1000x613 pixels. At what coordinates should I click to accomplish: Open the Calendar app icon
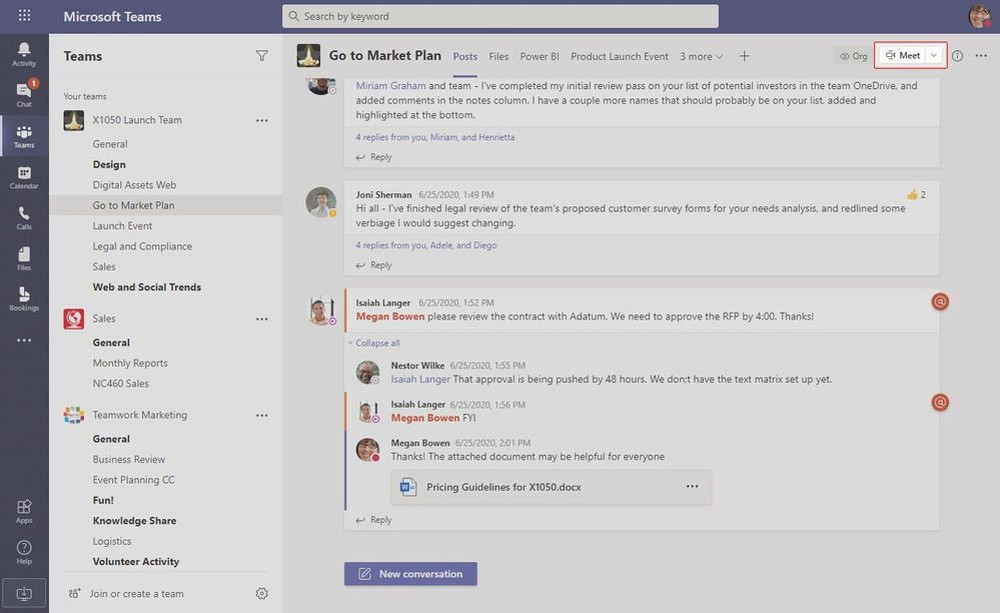tap(24, 177)
